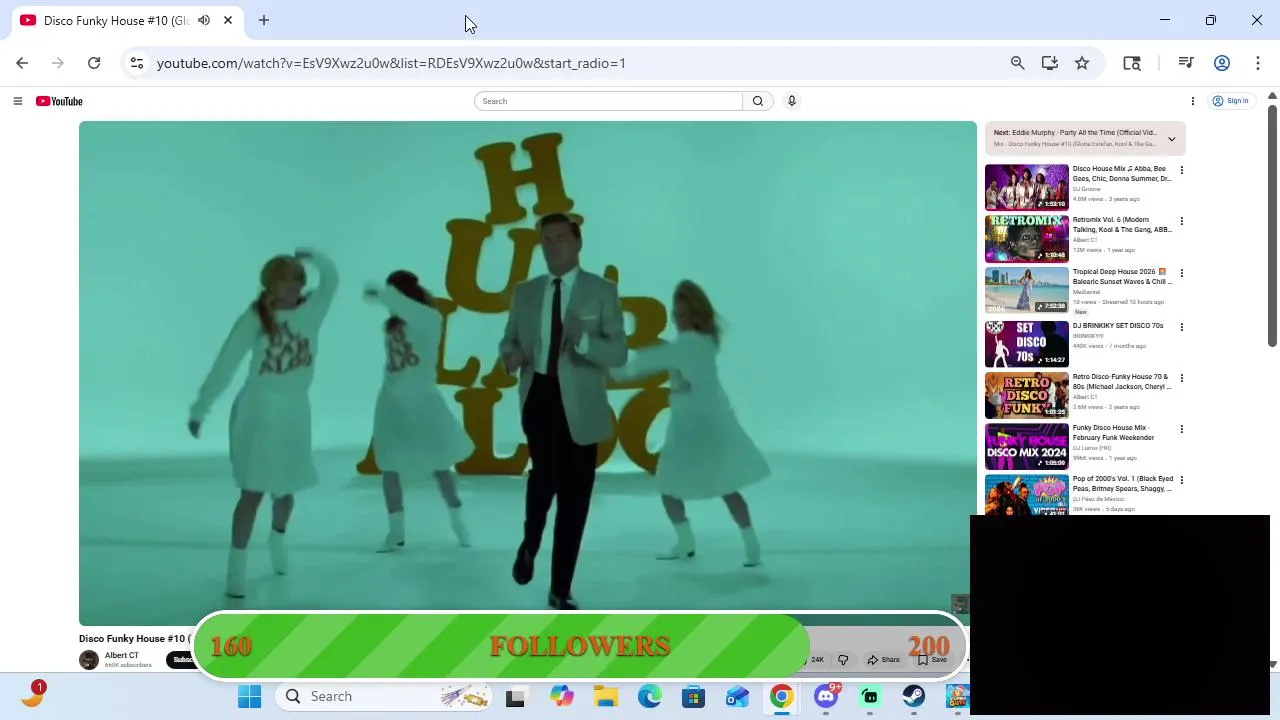This screenshot has width=1280, height=720.
Task: Open options for Funky Disco House Mix
Action: (x=1182, y=429)
